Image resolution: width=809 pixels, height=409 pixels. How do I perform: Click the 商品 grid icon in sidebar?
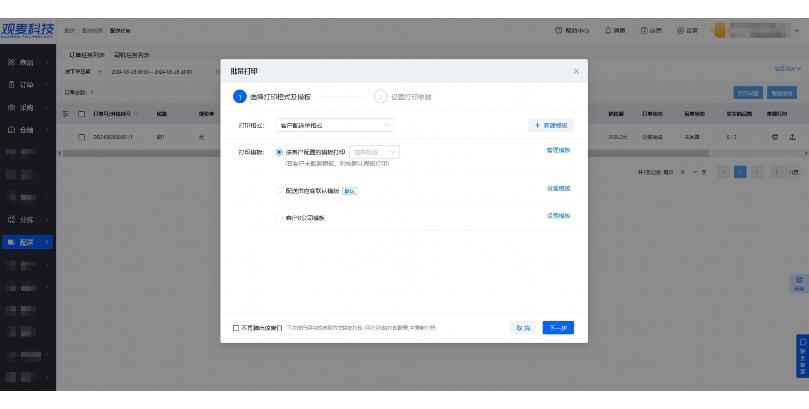coord(11,62)
